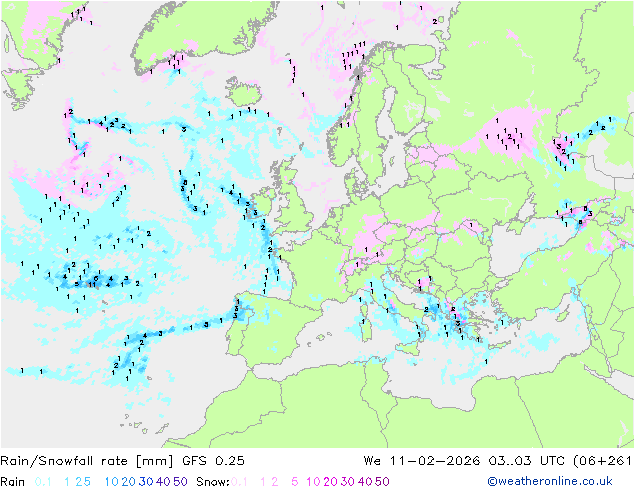Pick the Rain 0.1 legend color value

43,482
